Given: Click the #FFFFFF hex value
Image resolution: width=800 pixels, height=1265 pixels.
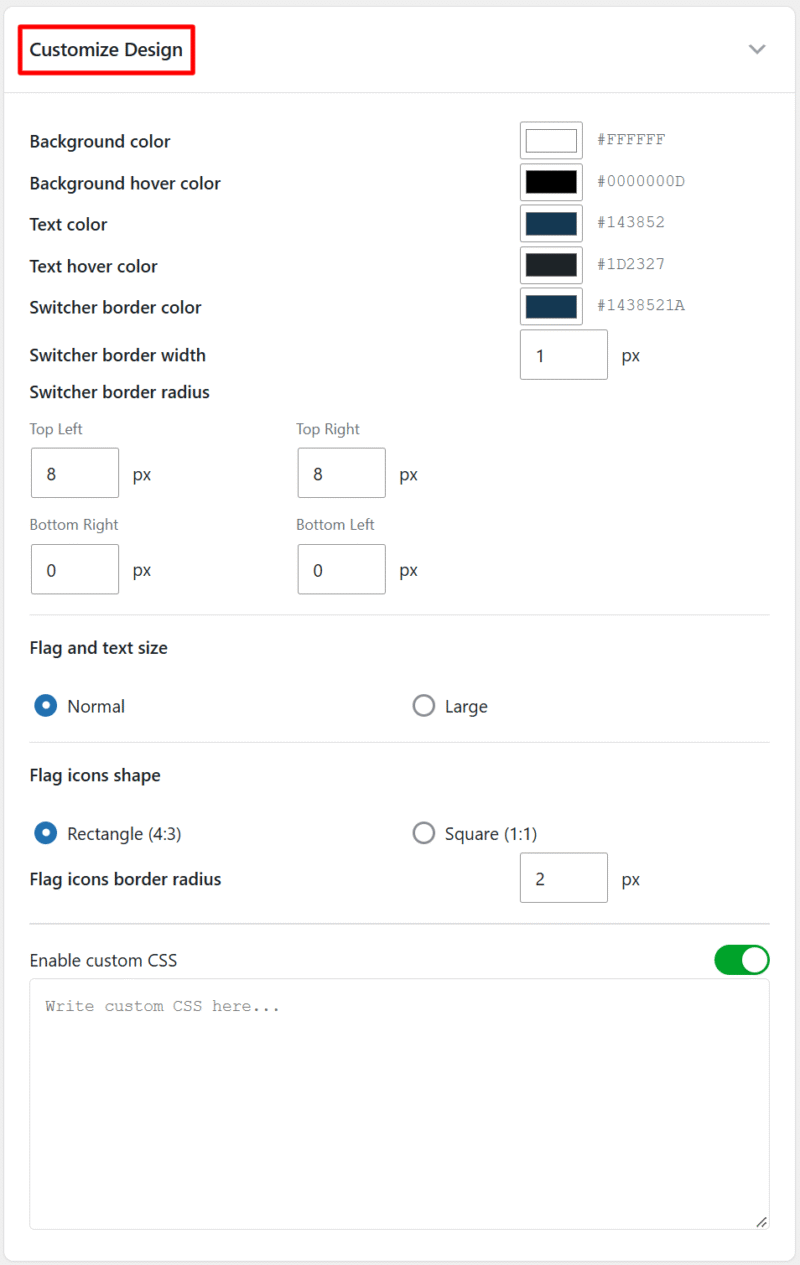Looking at the screenshot, I should coord(631,140).
